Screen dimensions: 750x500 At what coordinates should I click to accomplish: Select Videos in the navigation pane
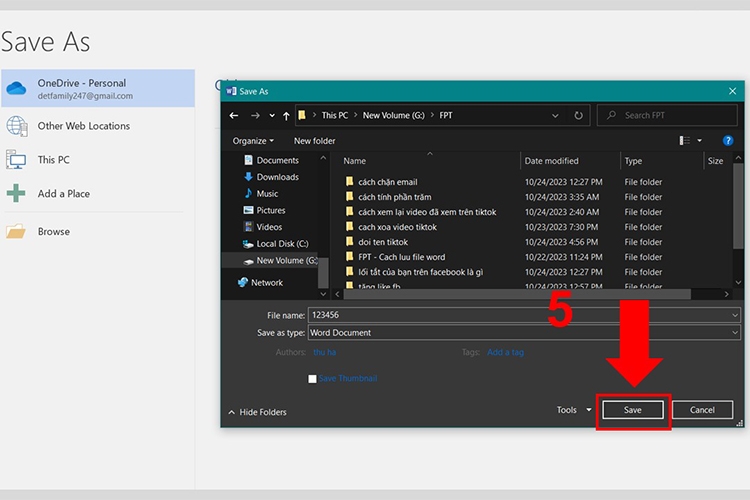(269, 227)
